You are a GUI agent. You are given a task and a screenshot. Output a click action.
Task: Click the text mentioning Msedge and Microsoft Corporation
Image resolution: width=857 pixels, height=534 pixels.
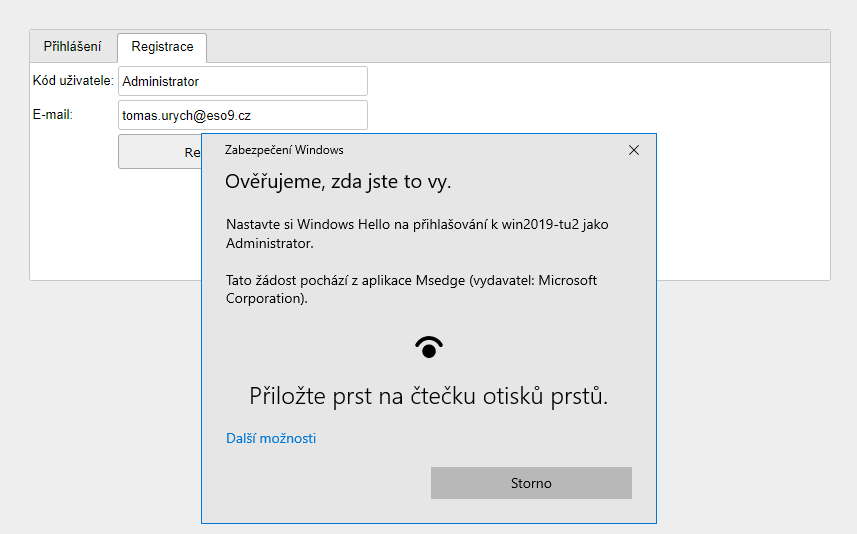click(x=411, y=289)
